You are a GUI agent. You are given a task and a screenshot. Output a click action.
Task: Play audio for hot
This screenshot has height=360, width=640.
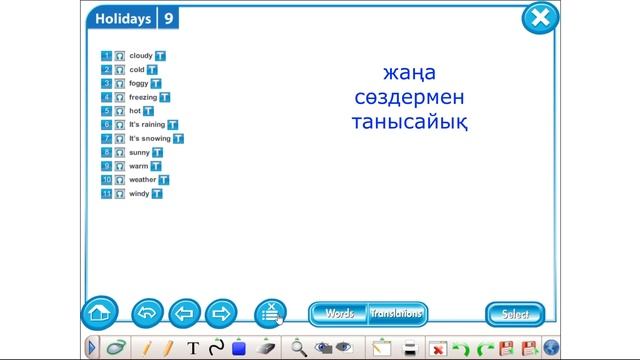[x=119, y=111]
